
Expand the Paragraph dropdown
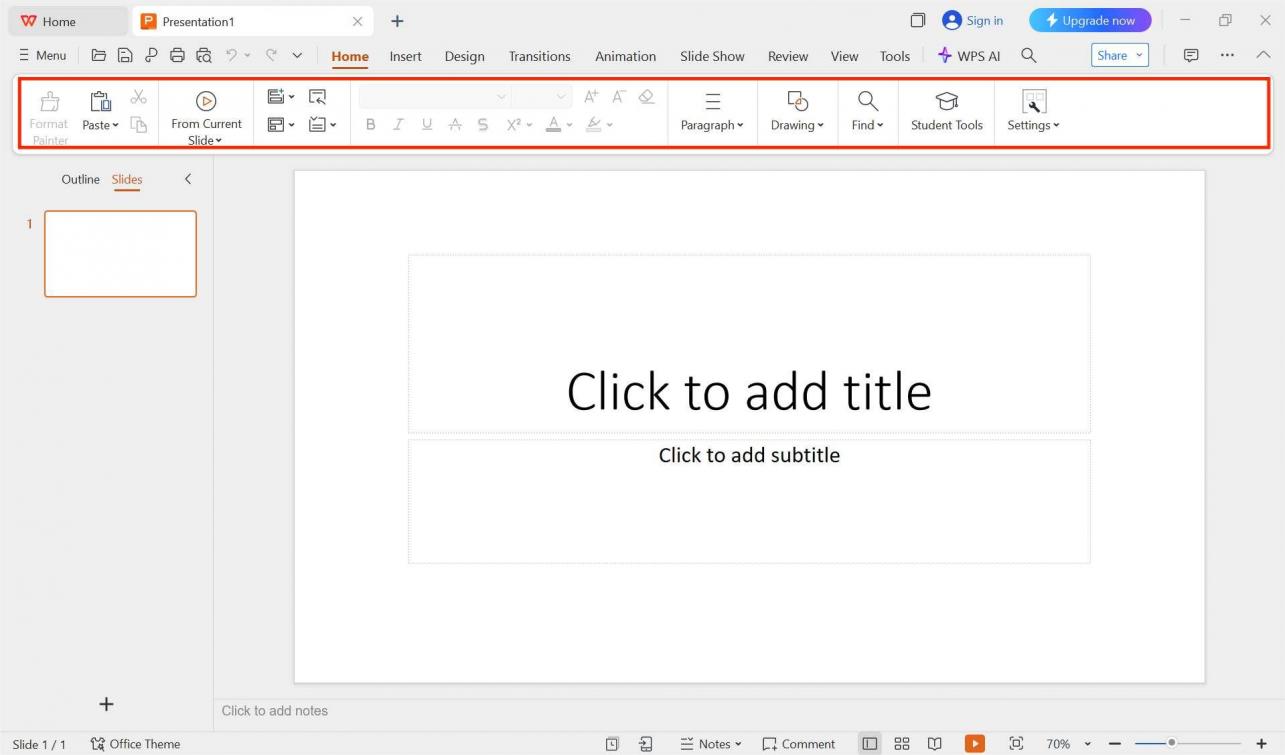pyautogui.click(x=712, y=125)
